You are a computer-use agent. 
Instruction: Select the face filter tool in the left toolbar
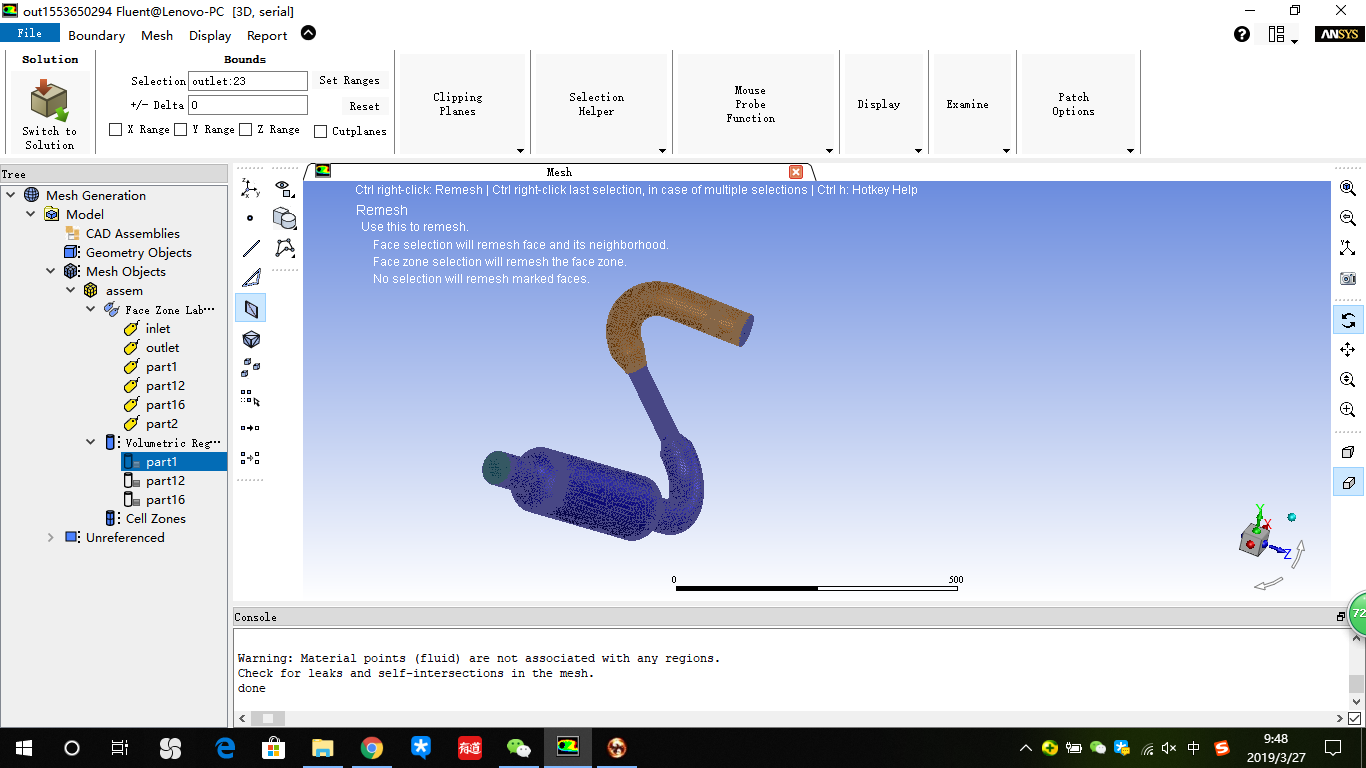pyautogui.click(x=251, y=307)
